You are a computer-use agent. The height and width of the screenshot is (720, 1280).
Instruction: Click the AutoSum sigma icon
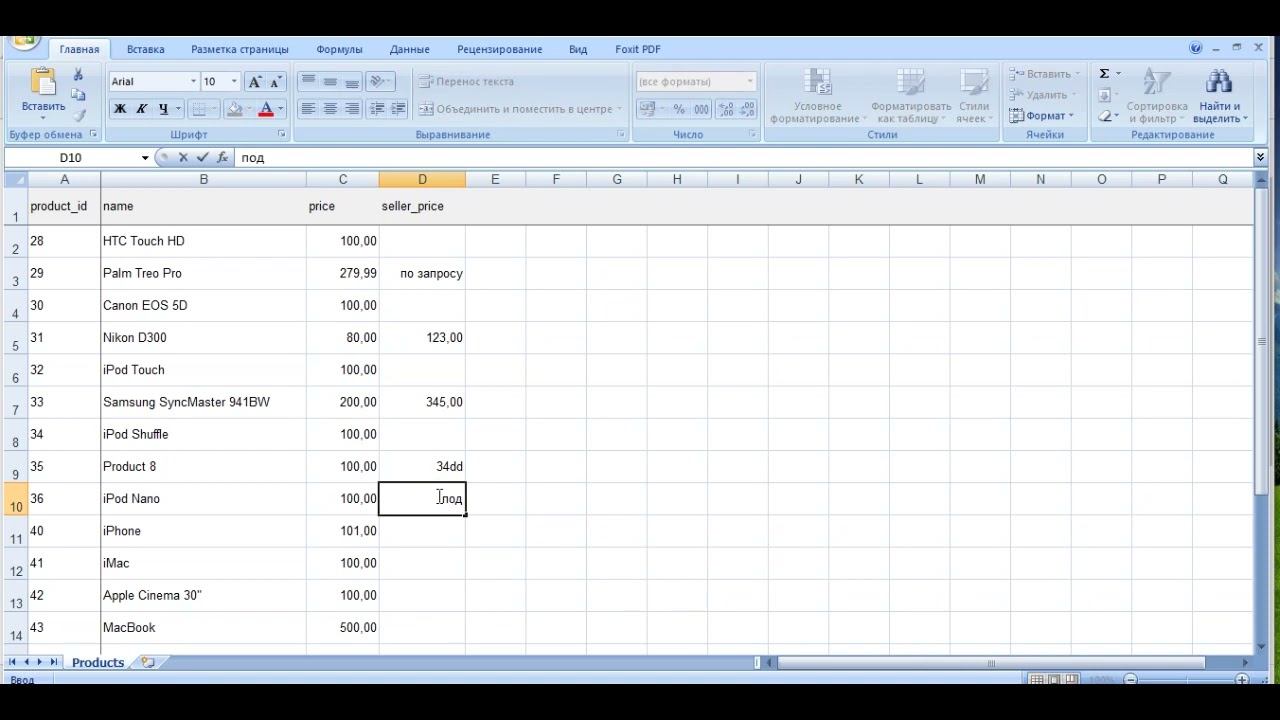[1104, 74]
